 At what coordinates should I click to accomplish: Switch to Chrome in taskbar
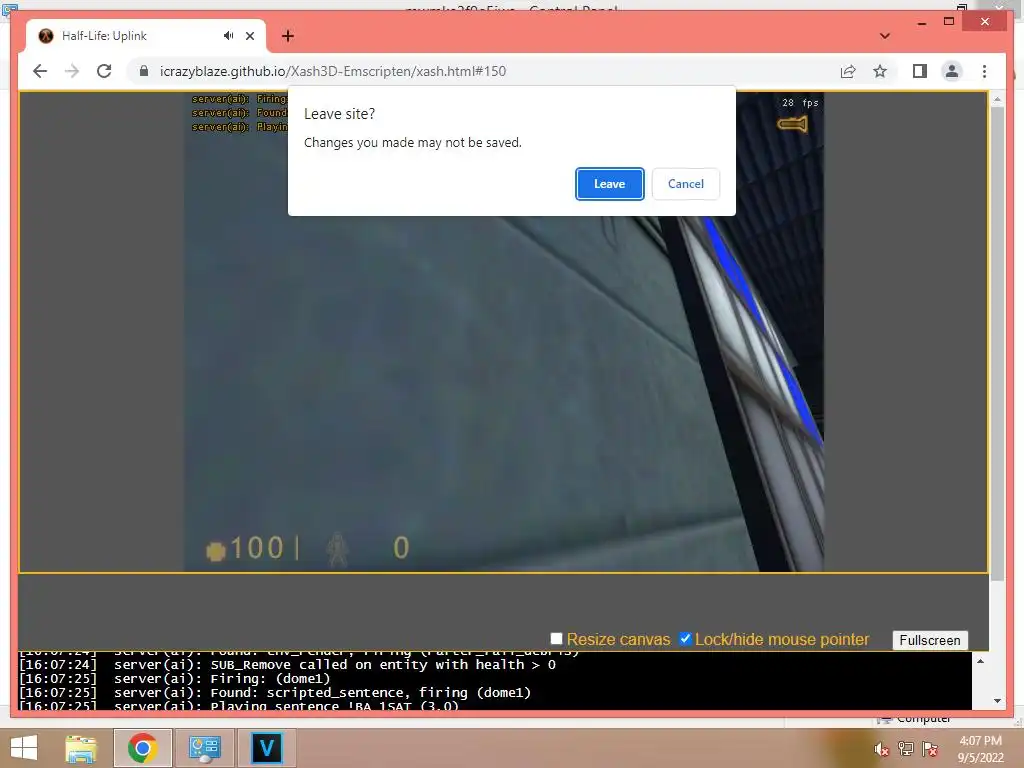pyautogui.click(x=142, y=748)
